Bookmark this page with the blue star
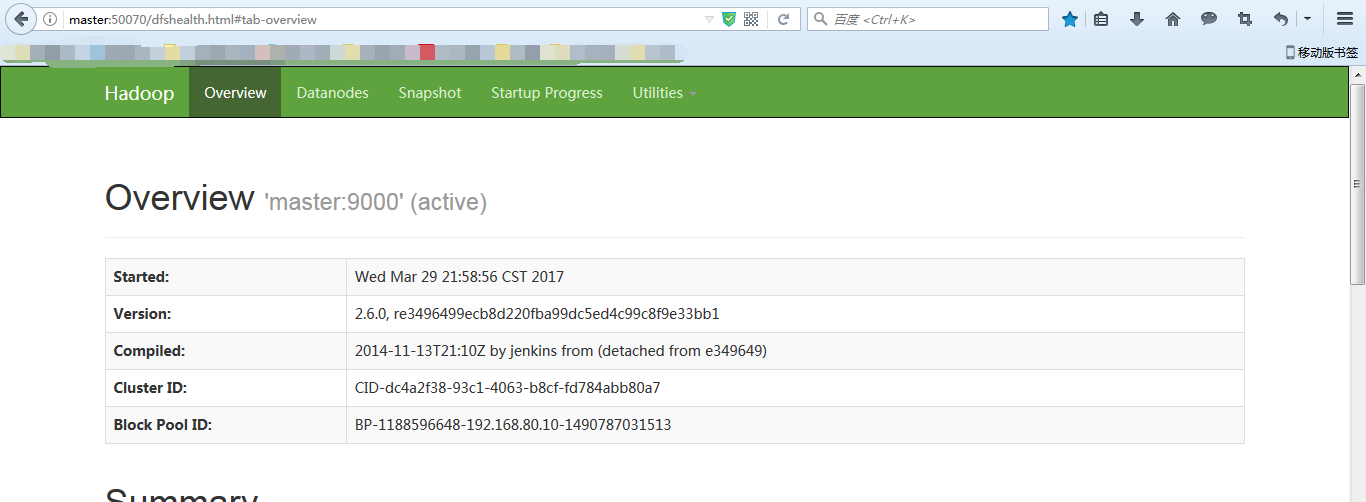 pos(1070,19)
